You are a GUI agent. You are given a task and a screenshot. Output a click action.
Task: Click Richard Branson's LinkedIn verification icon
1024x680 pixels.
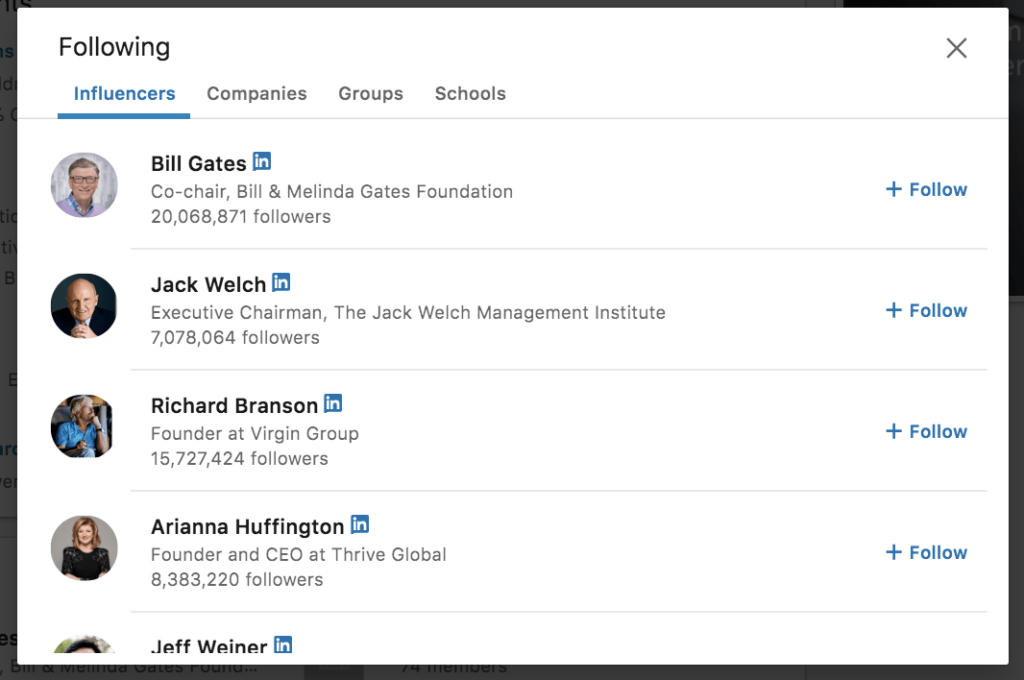coord(332,403)
